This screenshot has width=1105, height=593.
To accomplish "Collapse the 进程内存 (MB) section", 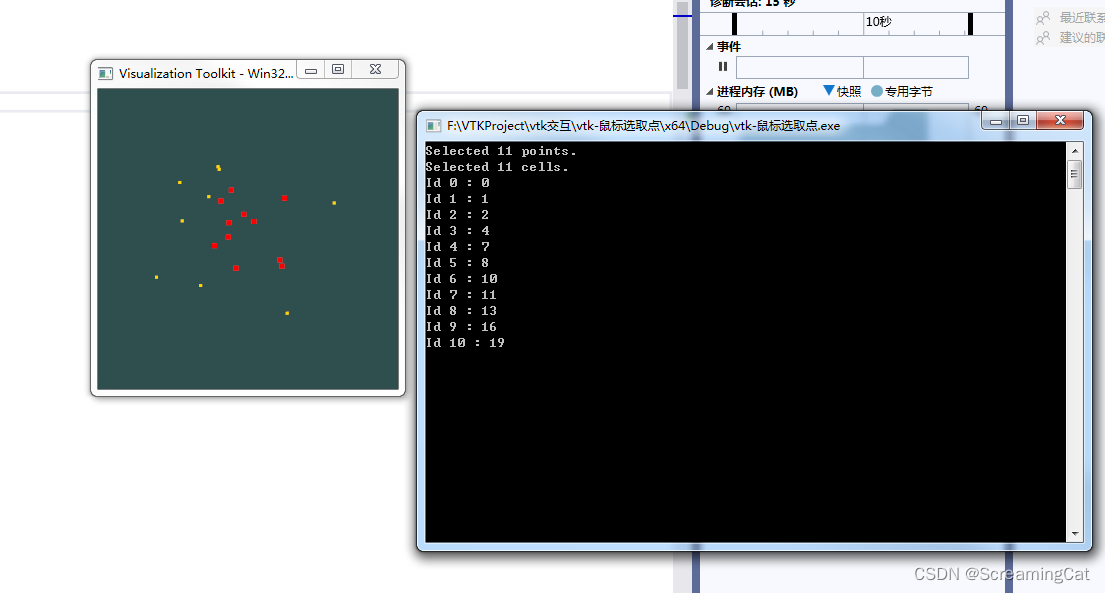I will (709, 90).
